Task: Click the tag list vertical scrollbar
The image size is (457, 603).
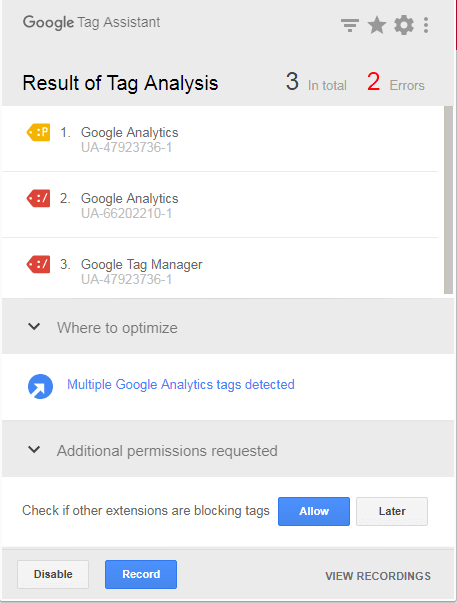Action: tap(448, 200)
